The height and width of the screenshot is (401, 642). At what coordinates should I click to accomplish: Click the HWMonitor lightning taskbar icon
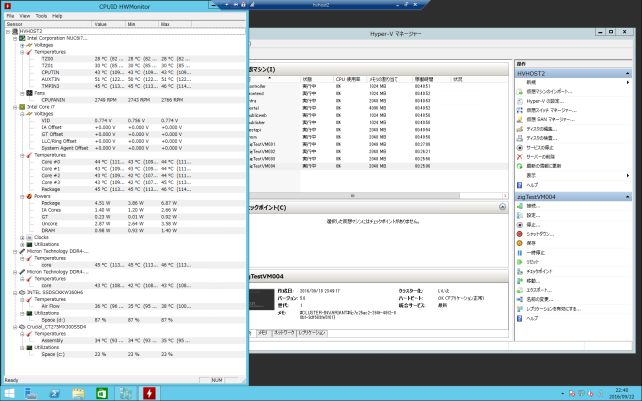(149, 391)
